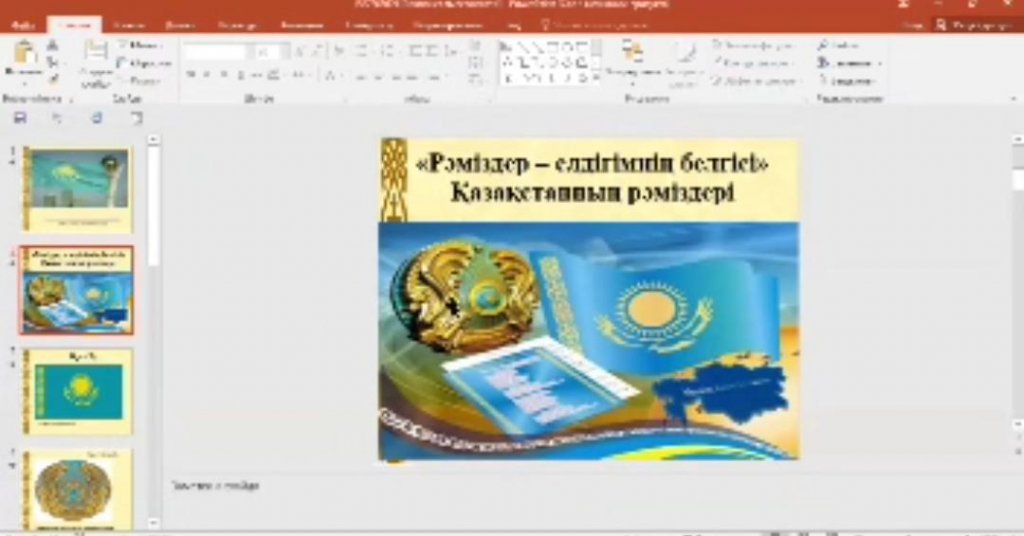Center the paragraph text
Screen dimensions: 1024x536
[x=377, y=76]
